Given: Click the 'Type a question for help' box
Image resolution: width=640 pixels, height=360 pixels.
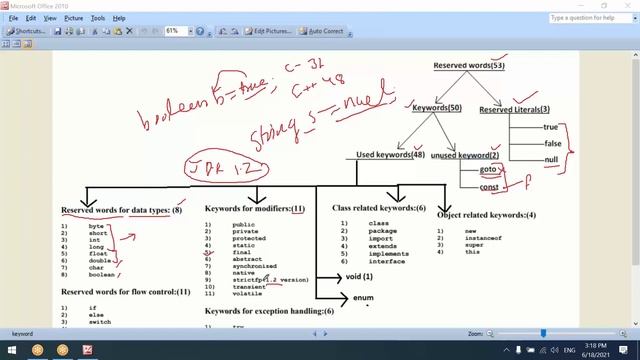Looking at the screenshot, I should coord(590,18).
